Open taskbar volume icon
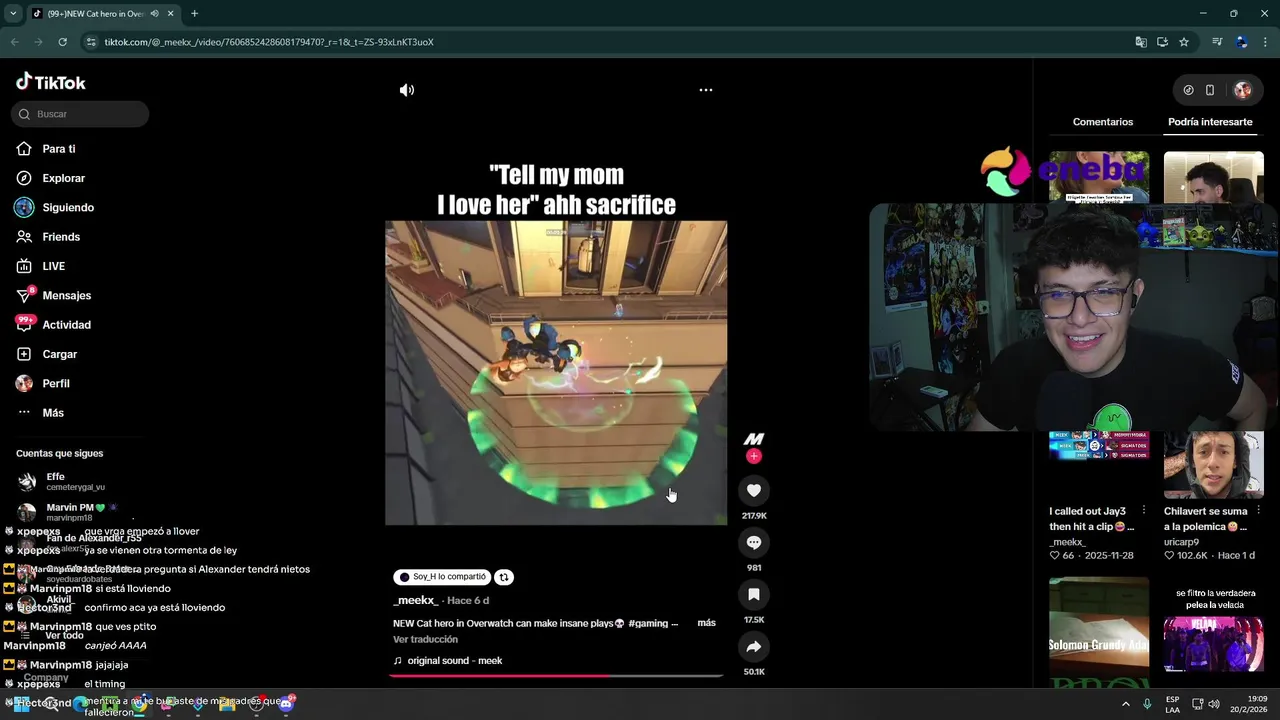Screen dimensions: 1280x720 (1214, 704)
